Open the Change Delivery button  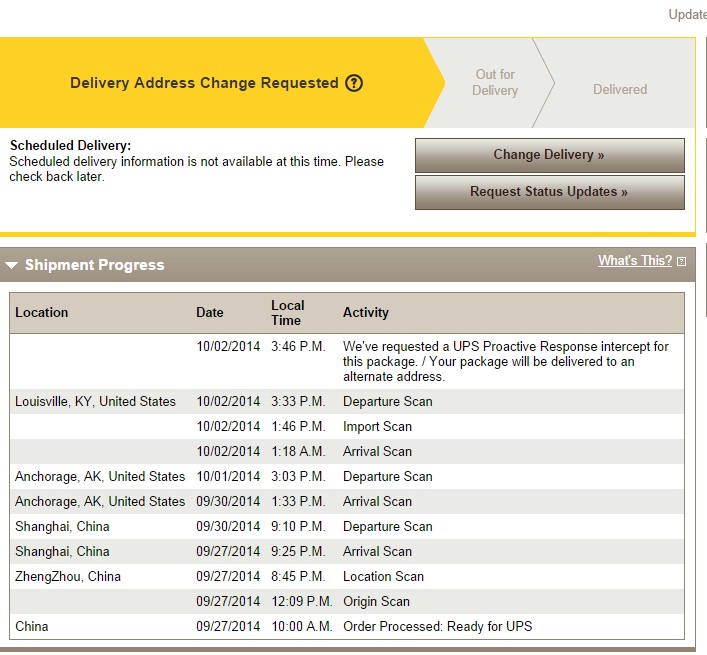[x=550, y=155]
